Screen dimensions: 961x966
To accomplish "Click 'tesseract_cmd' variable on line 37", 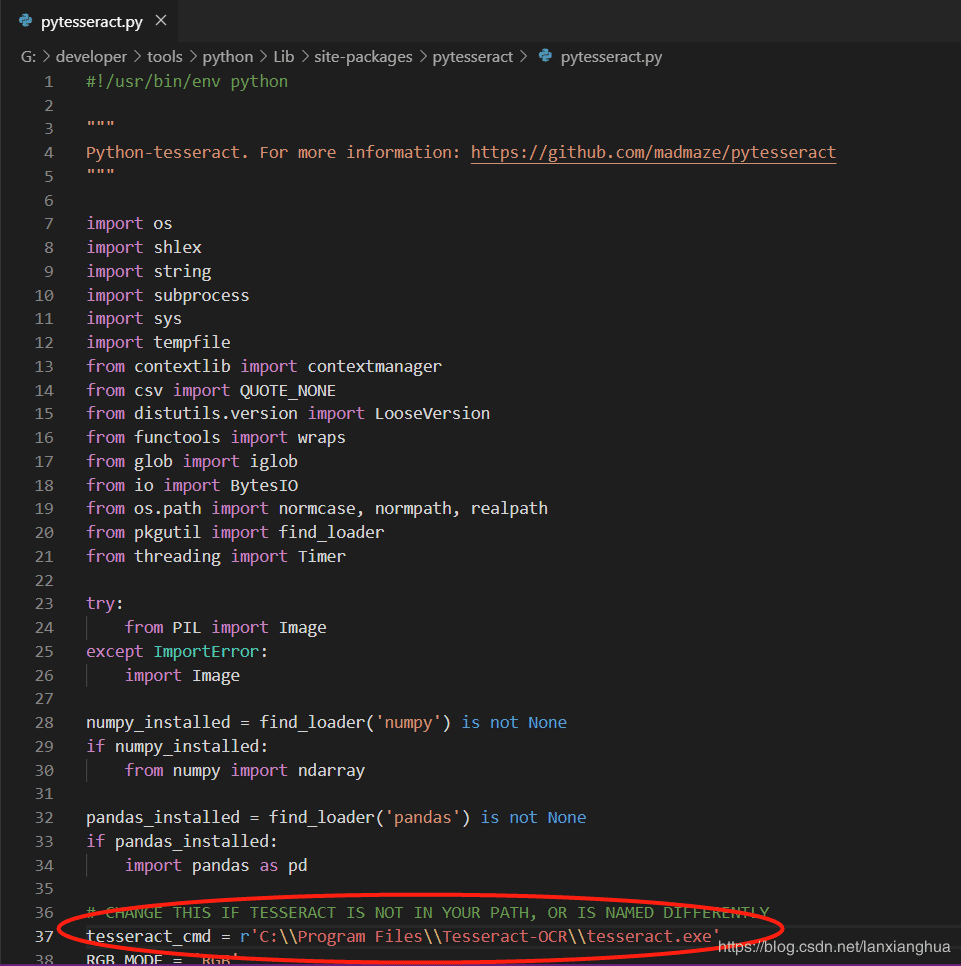I will point(148,936).
